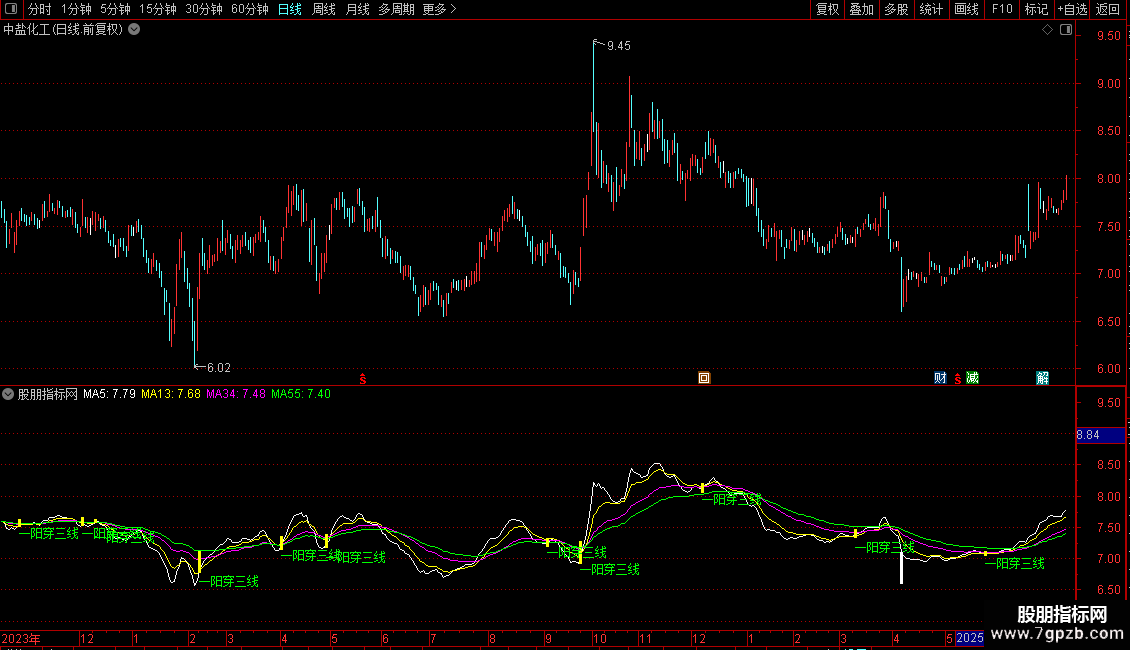Click the 6.02 low price label
The image size is (1130, 650).
[219, 368]
